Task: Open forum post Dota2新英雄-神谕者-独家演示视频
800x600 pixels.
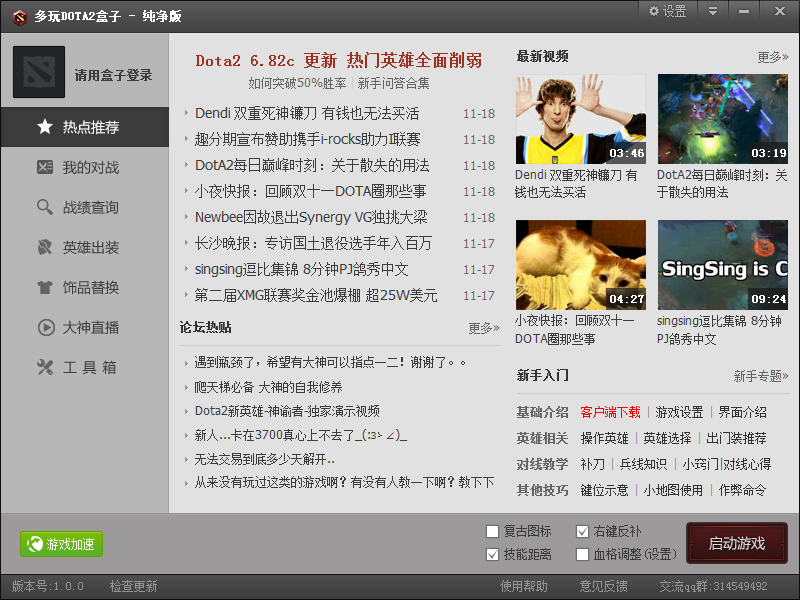Action: [287, 411]
